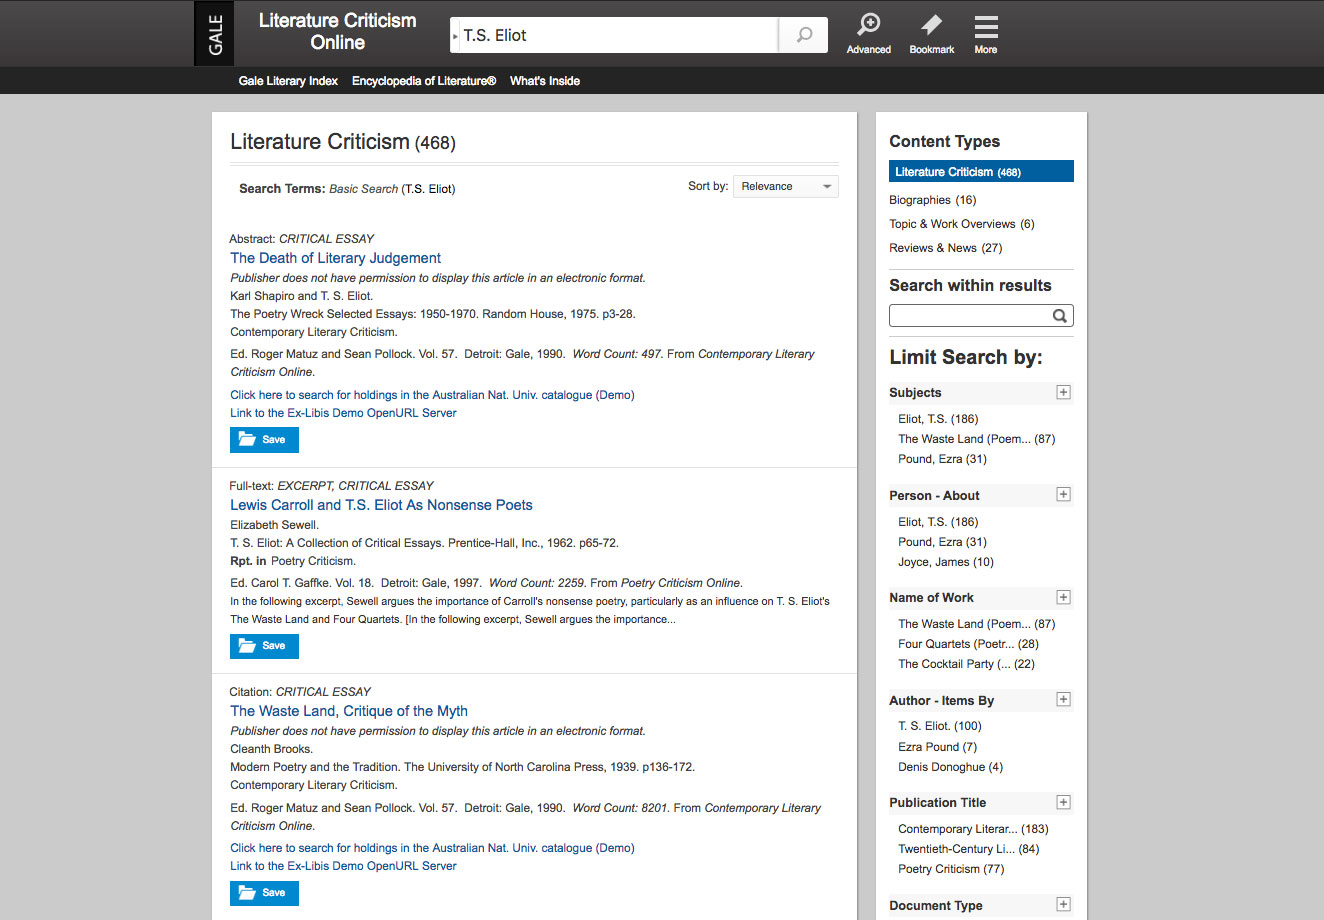The image size is (1324, 920).
Task: Open Advanced search icon
Action: pos(868,34)
